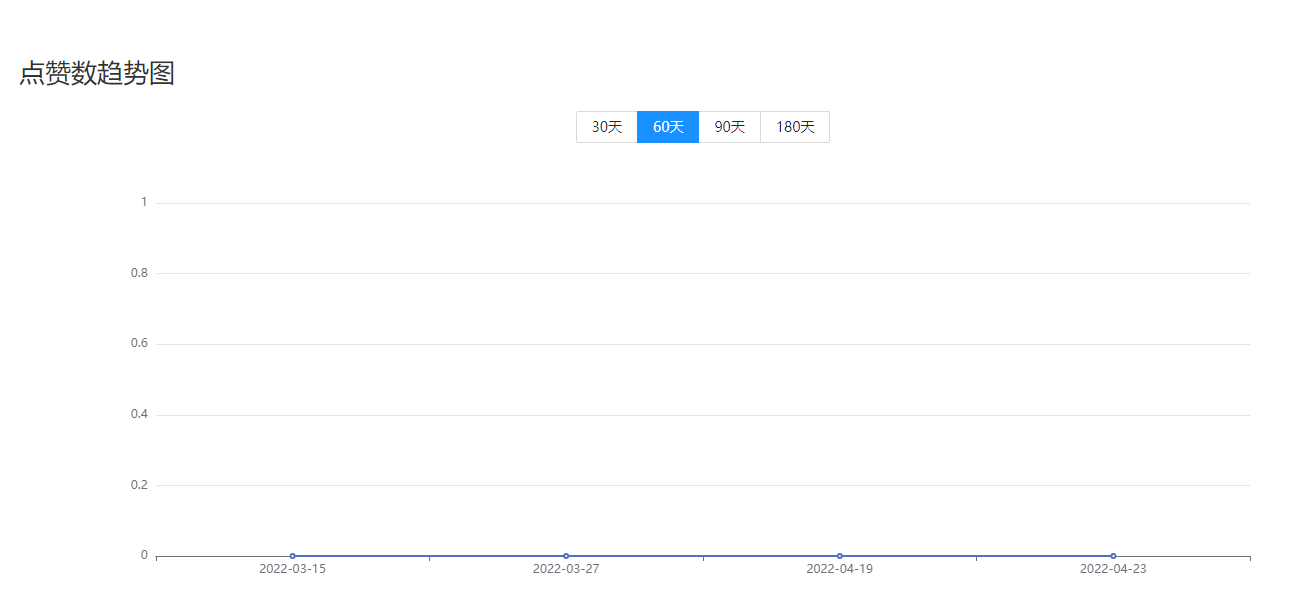This screenshot has width=1307, height=609.
Task: Select the data point above 2022-04-23
Action: [1113, 556]
